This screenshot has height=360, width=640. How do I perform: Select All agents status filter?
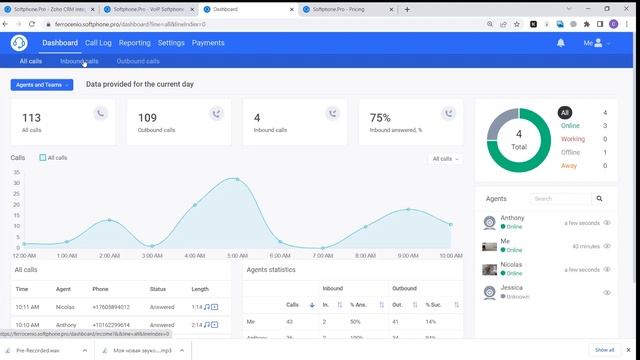click(x=565, y=113)
